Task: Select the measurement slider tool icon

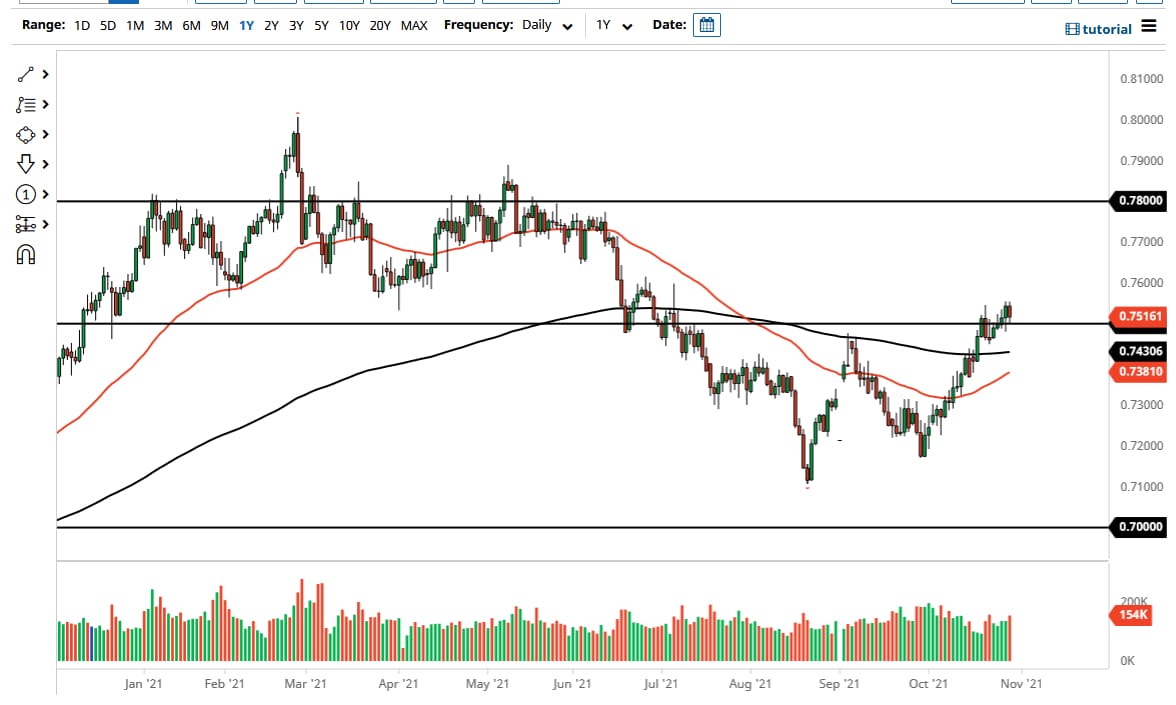Action: [x=26, y=224]
